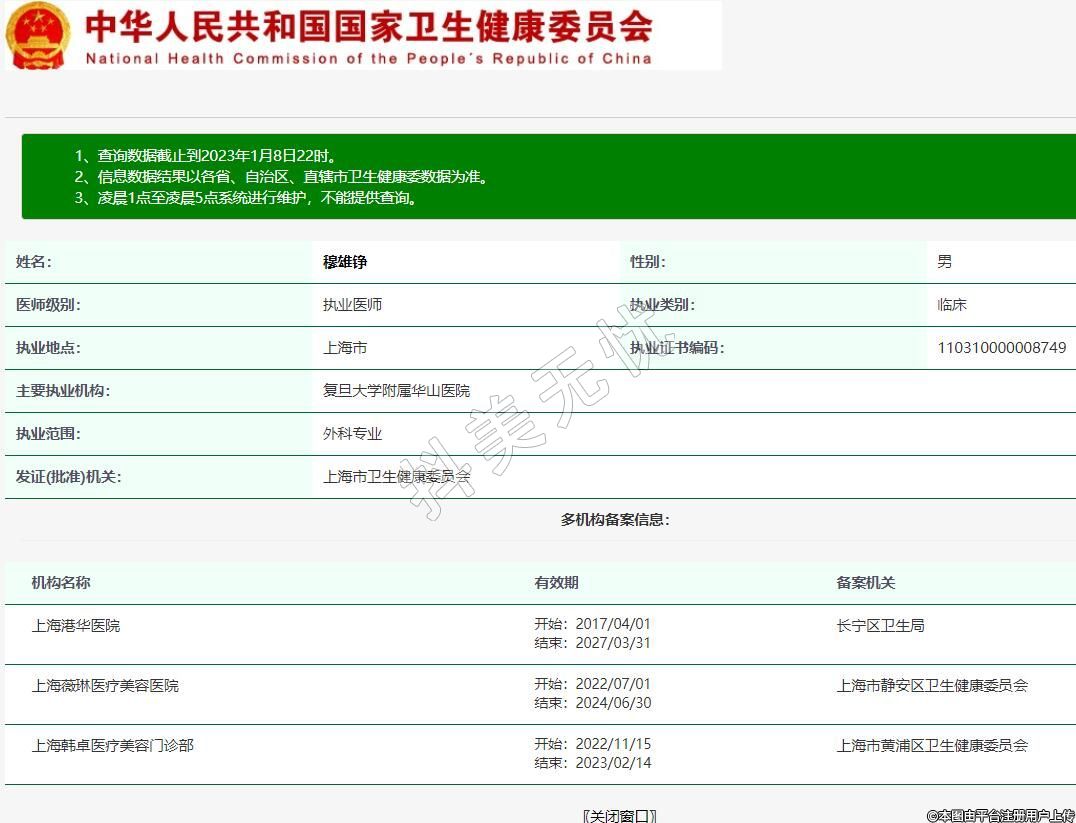This screenshot has width=1076, height=823.
Task: Click the 上海市静安区卫生健康委员会 filing authority cell
Action: (x=932, y=686)
